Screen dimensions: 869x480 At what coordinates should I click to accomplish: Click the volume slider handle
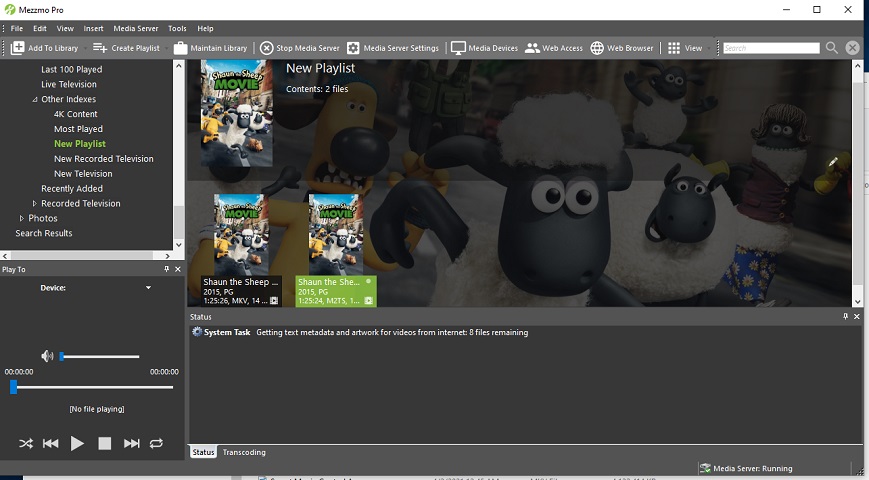click(x=62, y=356)
